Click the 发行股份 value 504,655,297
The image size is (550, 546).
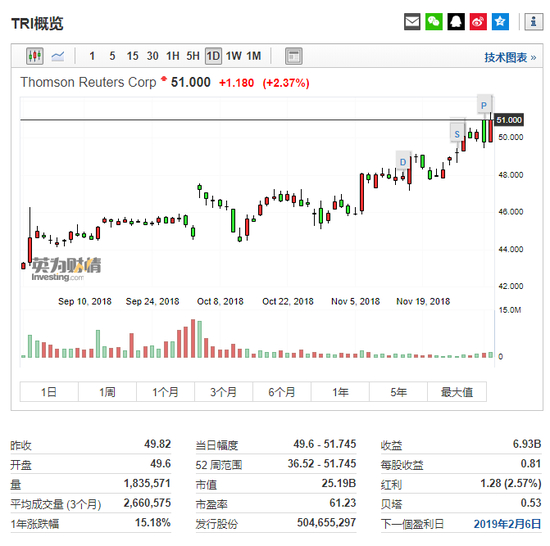click(x=327, y=523)
